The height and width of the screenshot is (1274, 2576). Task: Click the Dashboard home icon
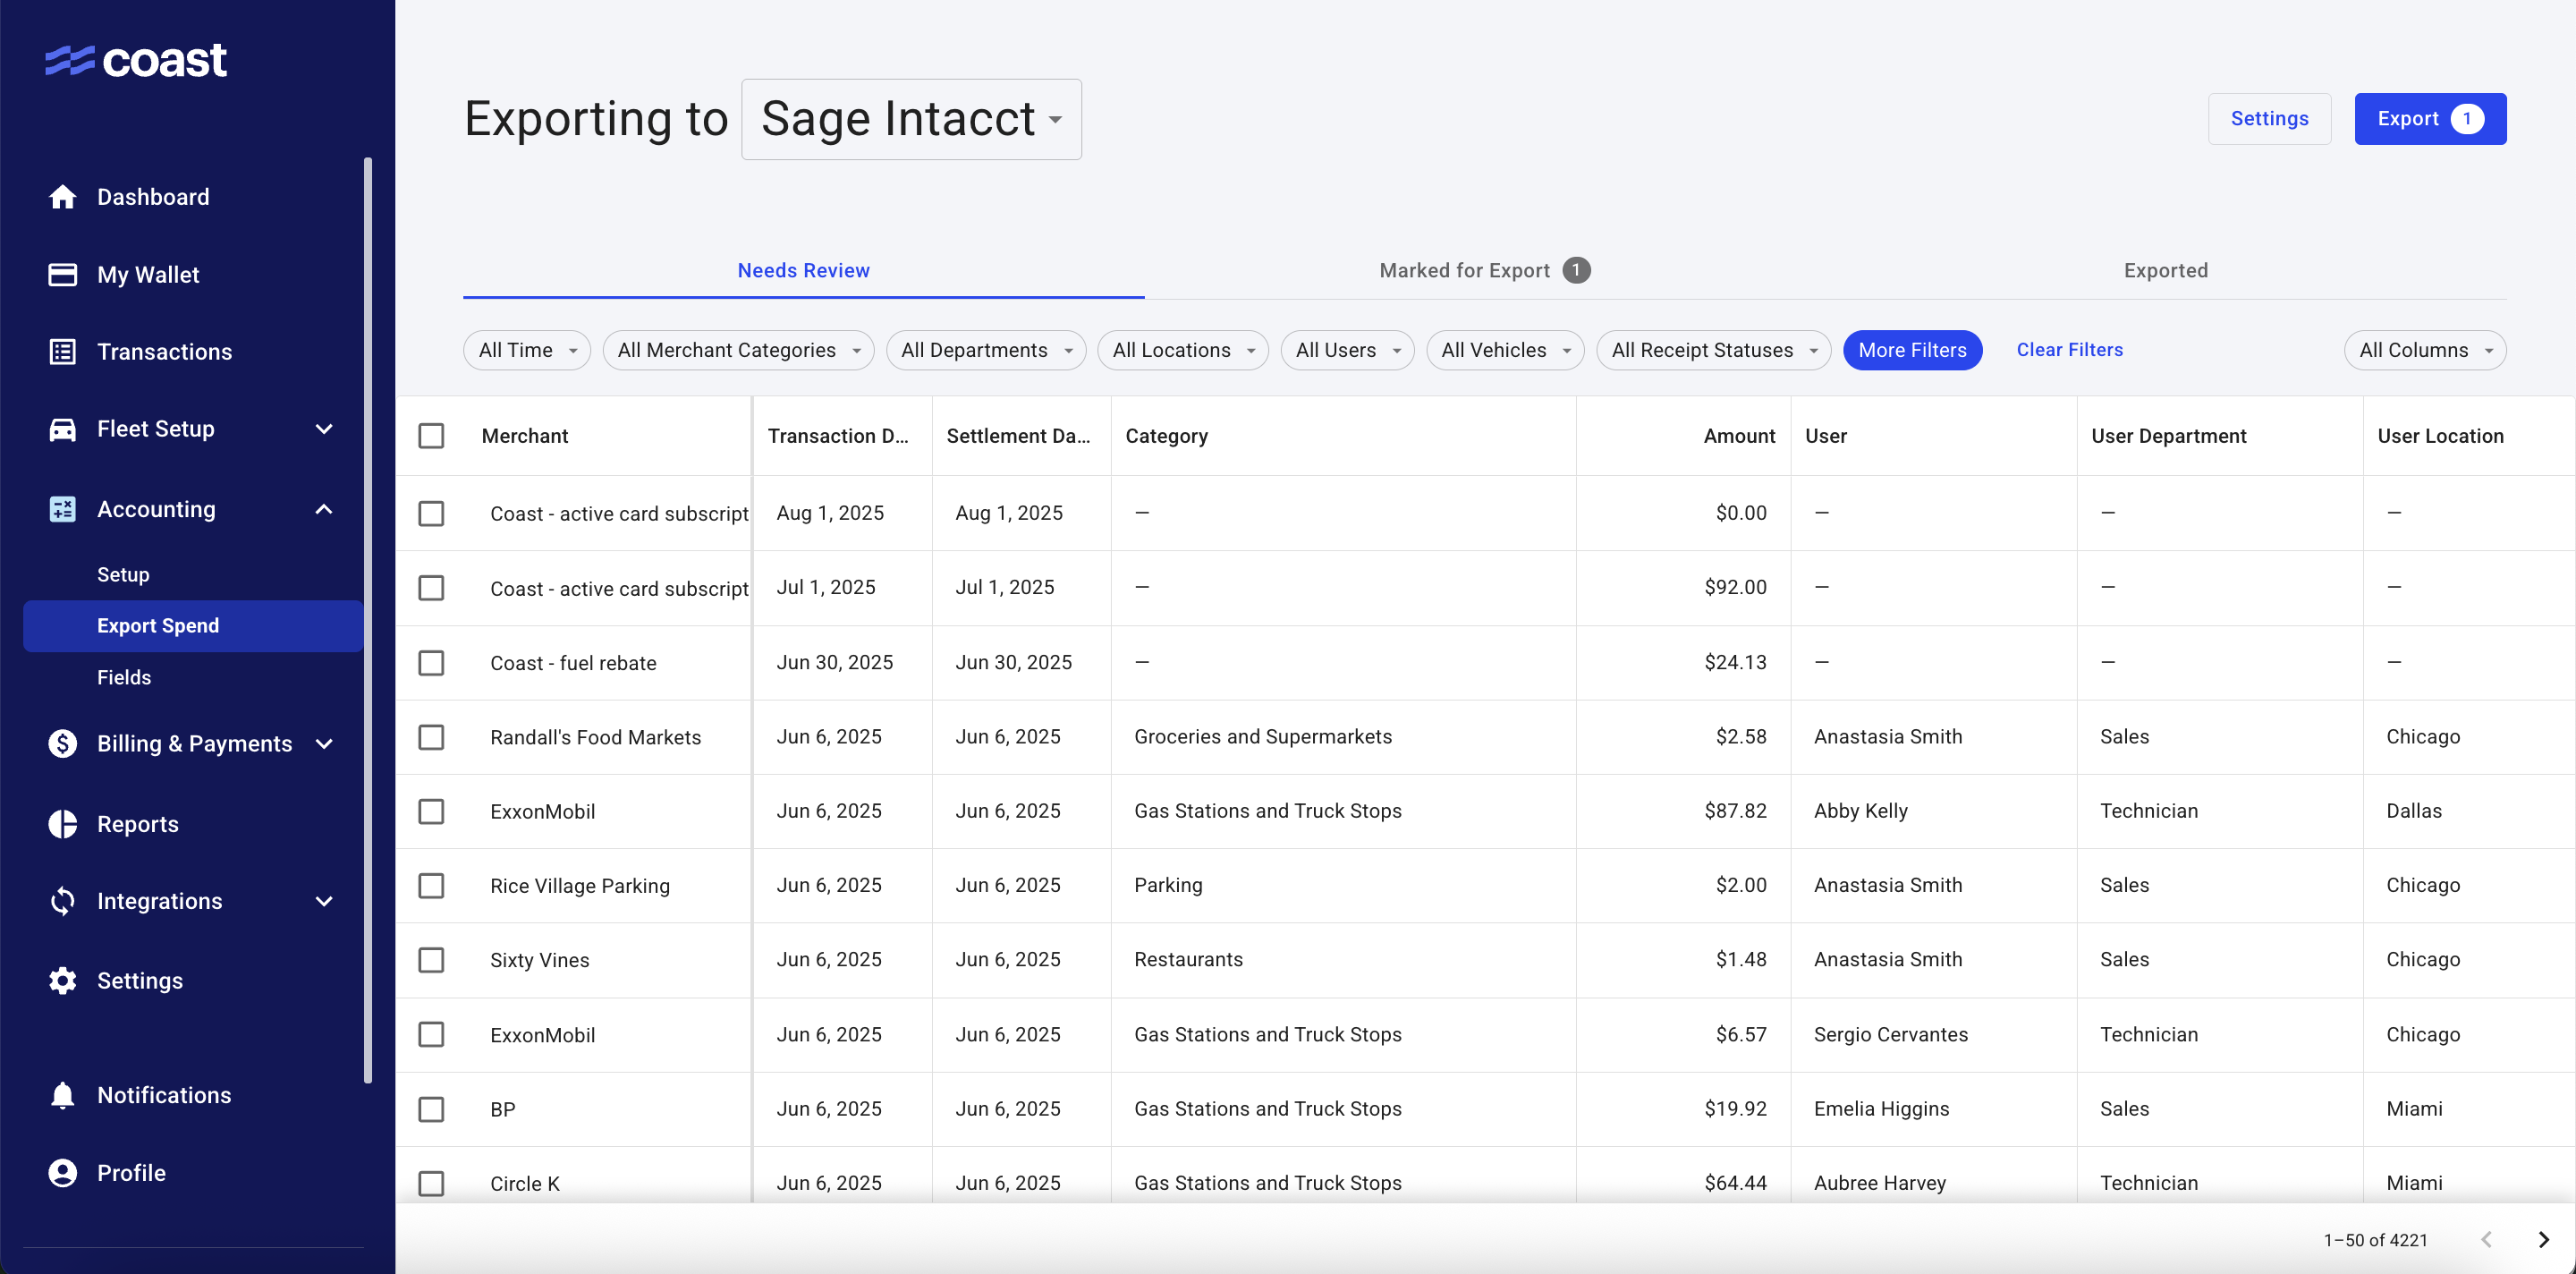pos(62,197)
